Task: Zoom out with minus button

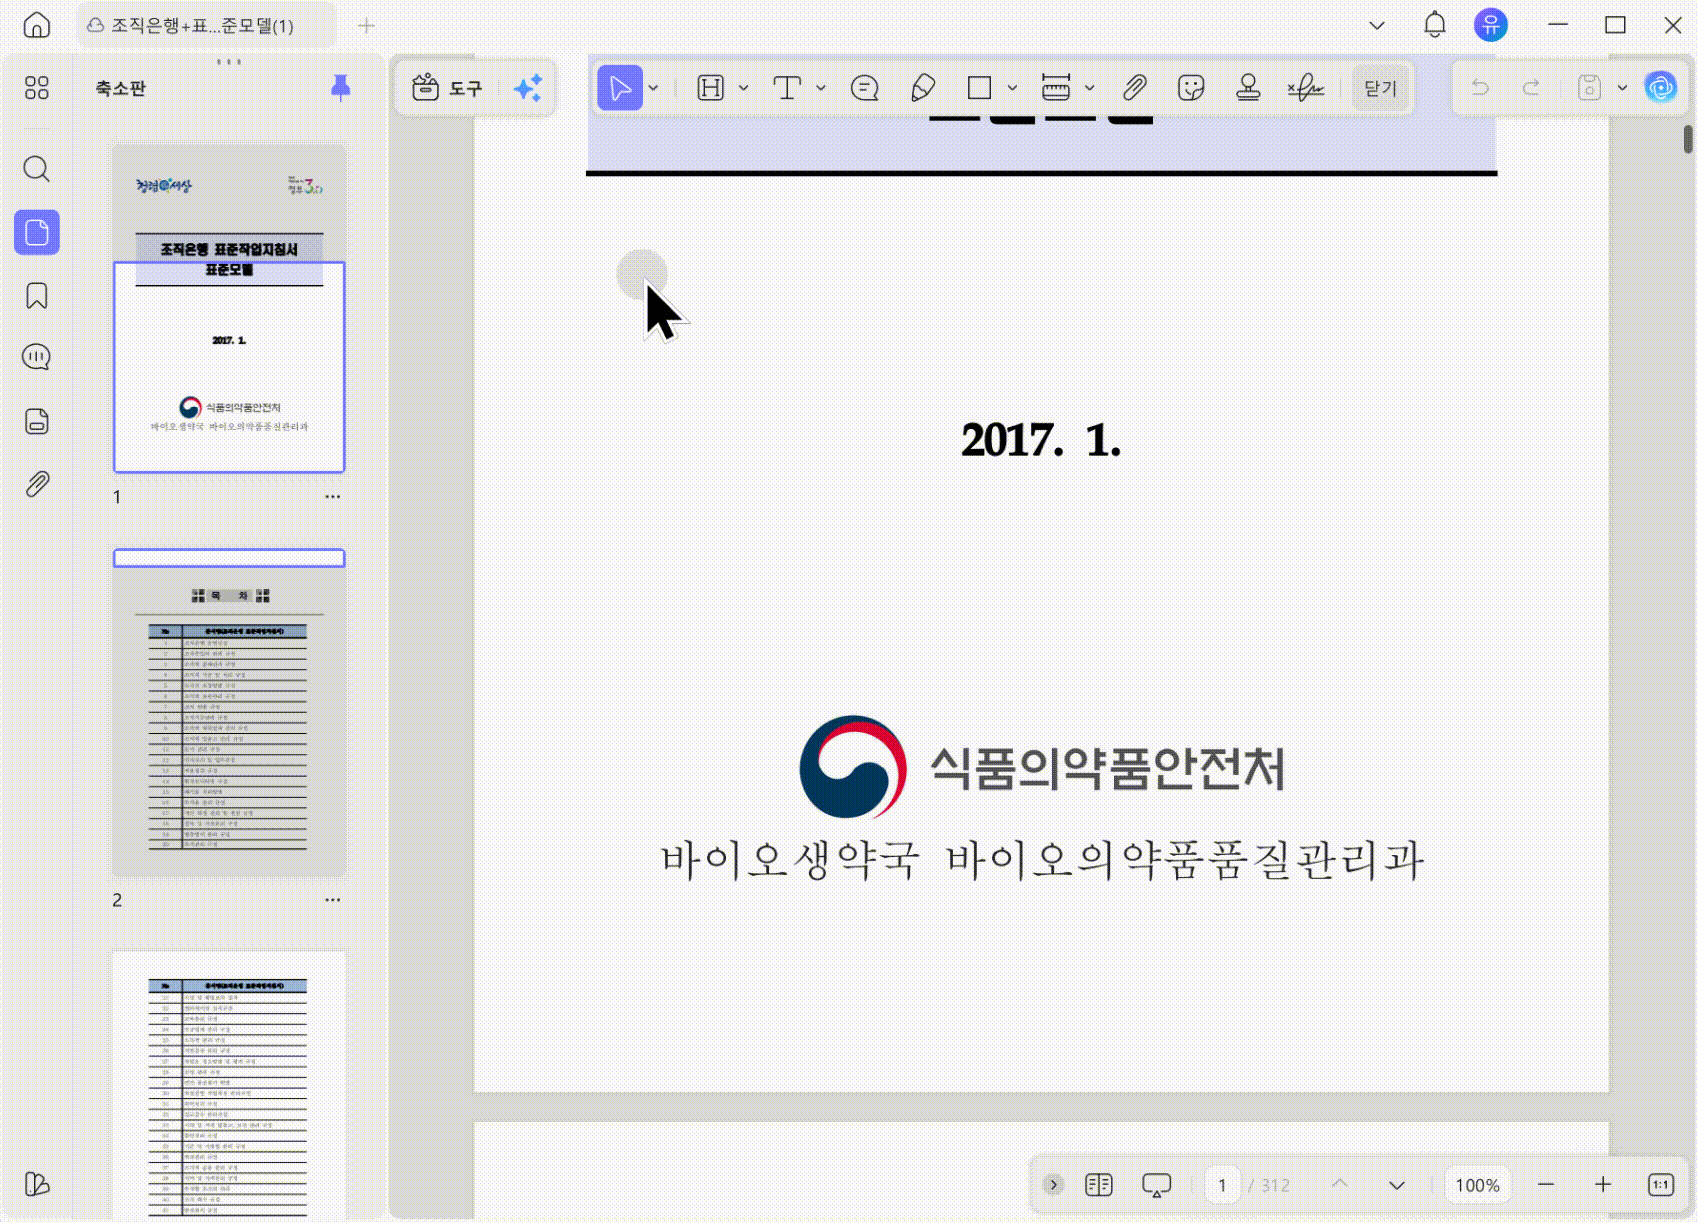Action: [x=1546, y=1185]
